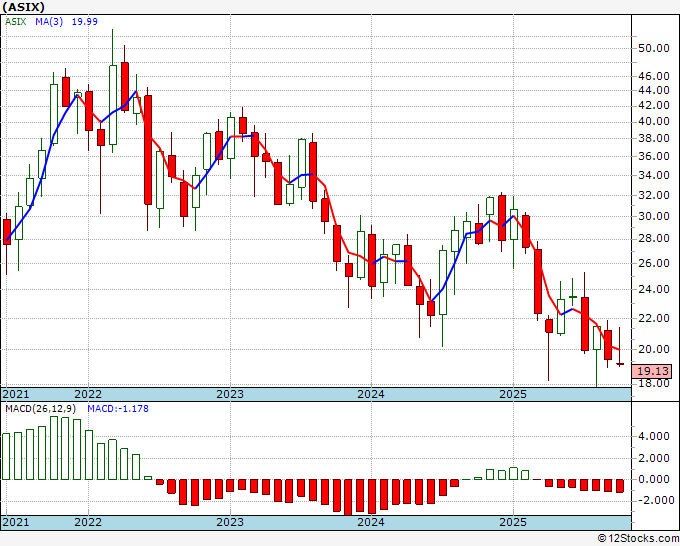The width and height of the screenshot is (680, 546).
Task: Click the MACD:-1.178 value readout
Action: pyautogui.click(x=118, y=409)
